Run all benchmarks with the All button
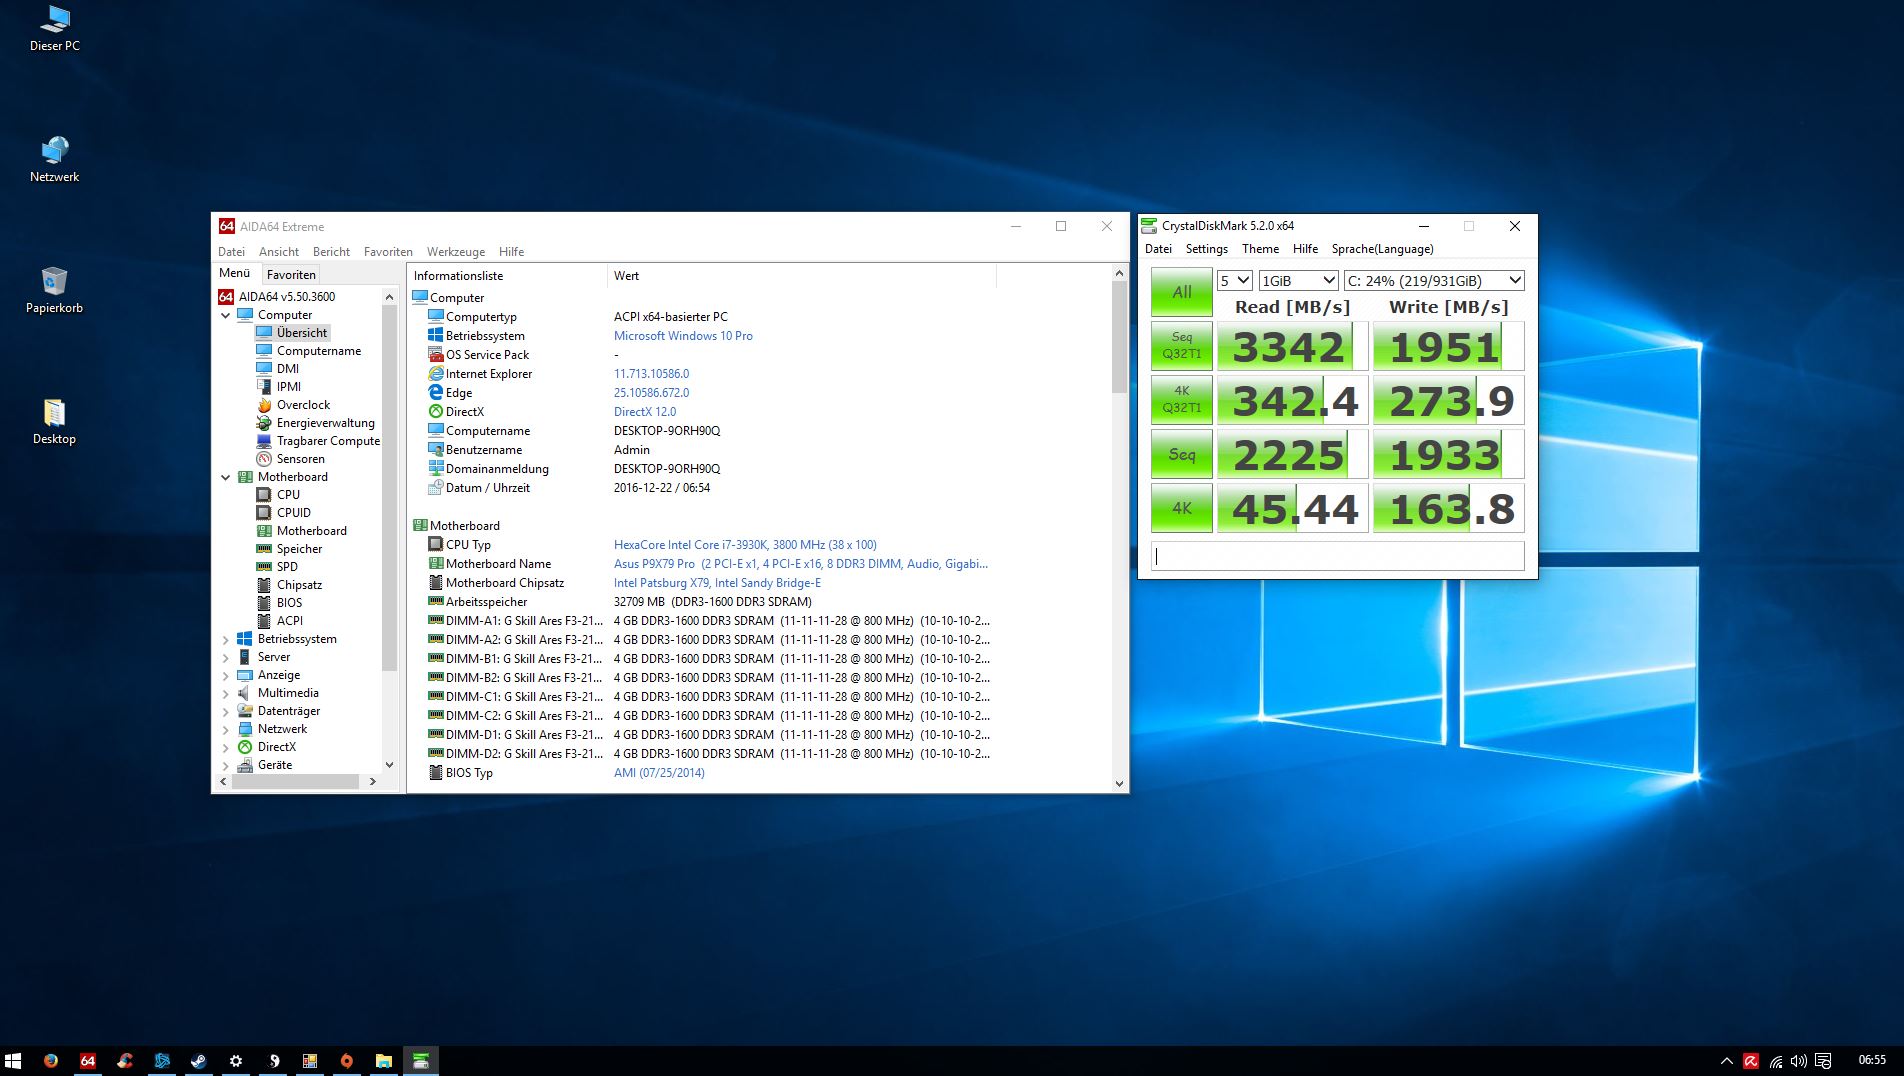This screenshot has width=1904, height=1076. (x=1182, y=292)
